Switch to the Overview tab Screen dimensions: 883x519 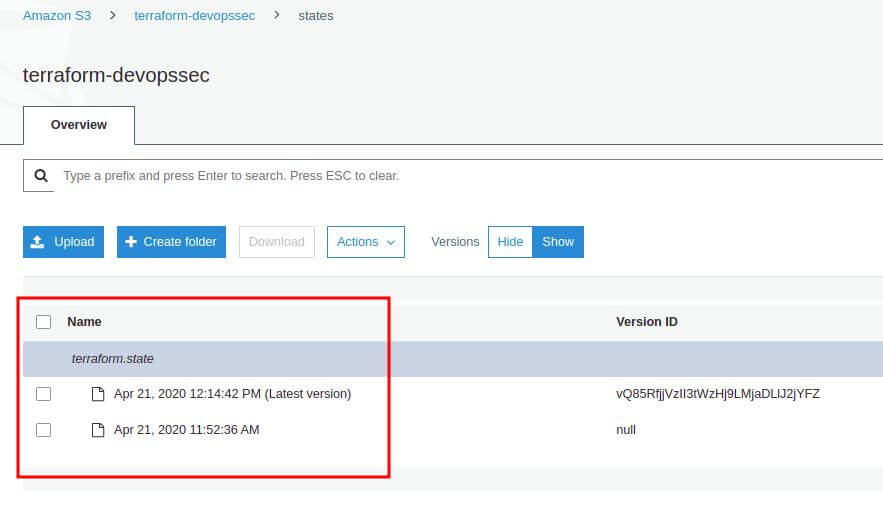[79, 125]
